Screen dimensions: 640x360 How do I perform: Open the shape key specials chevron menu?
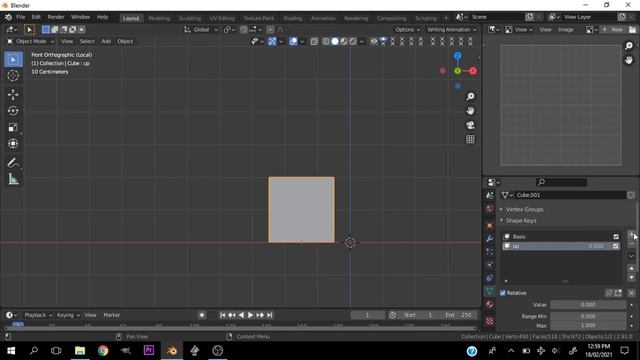tap(631, 256)
